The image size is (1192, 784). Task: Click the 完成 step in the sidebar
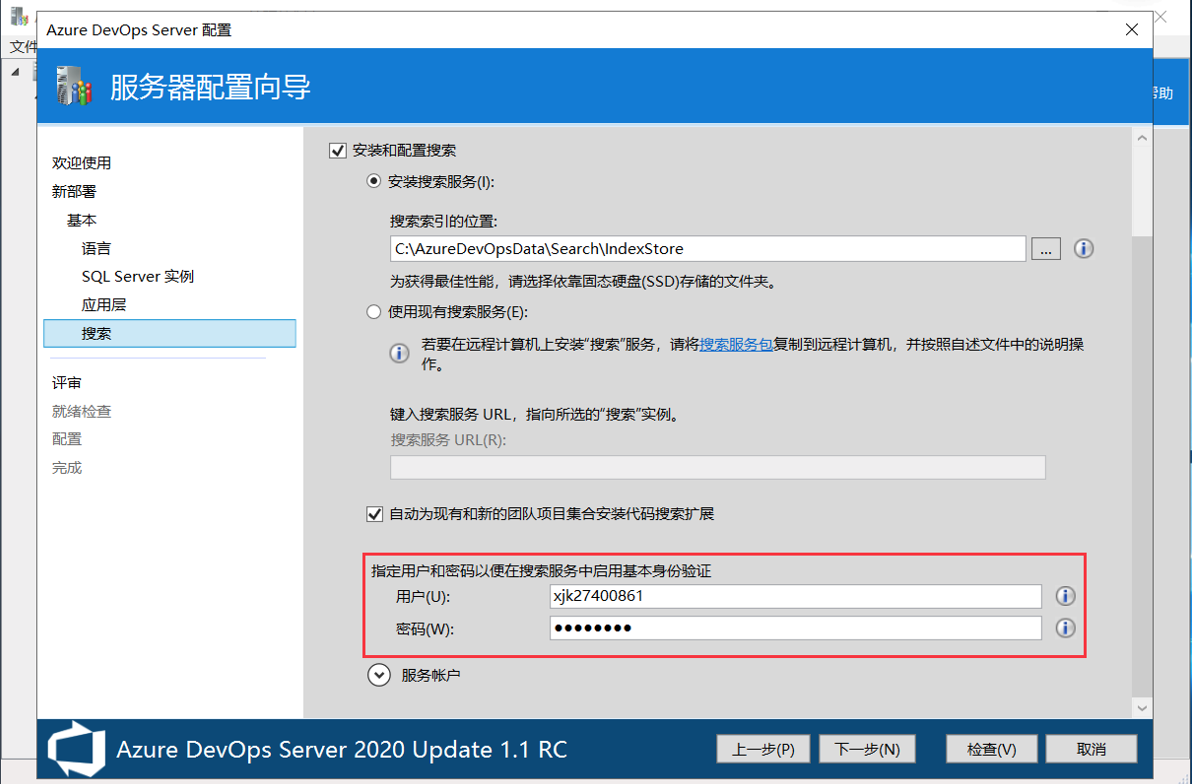pos(66,468)
